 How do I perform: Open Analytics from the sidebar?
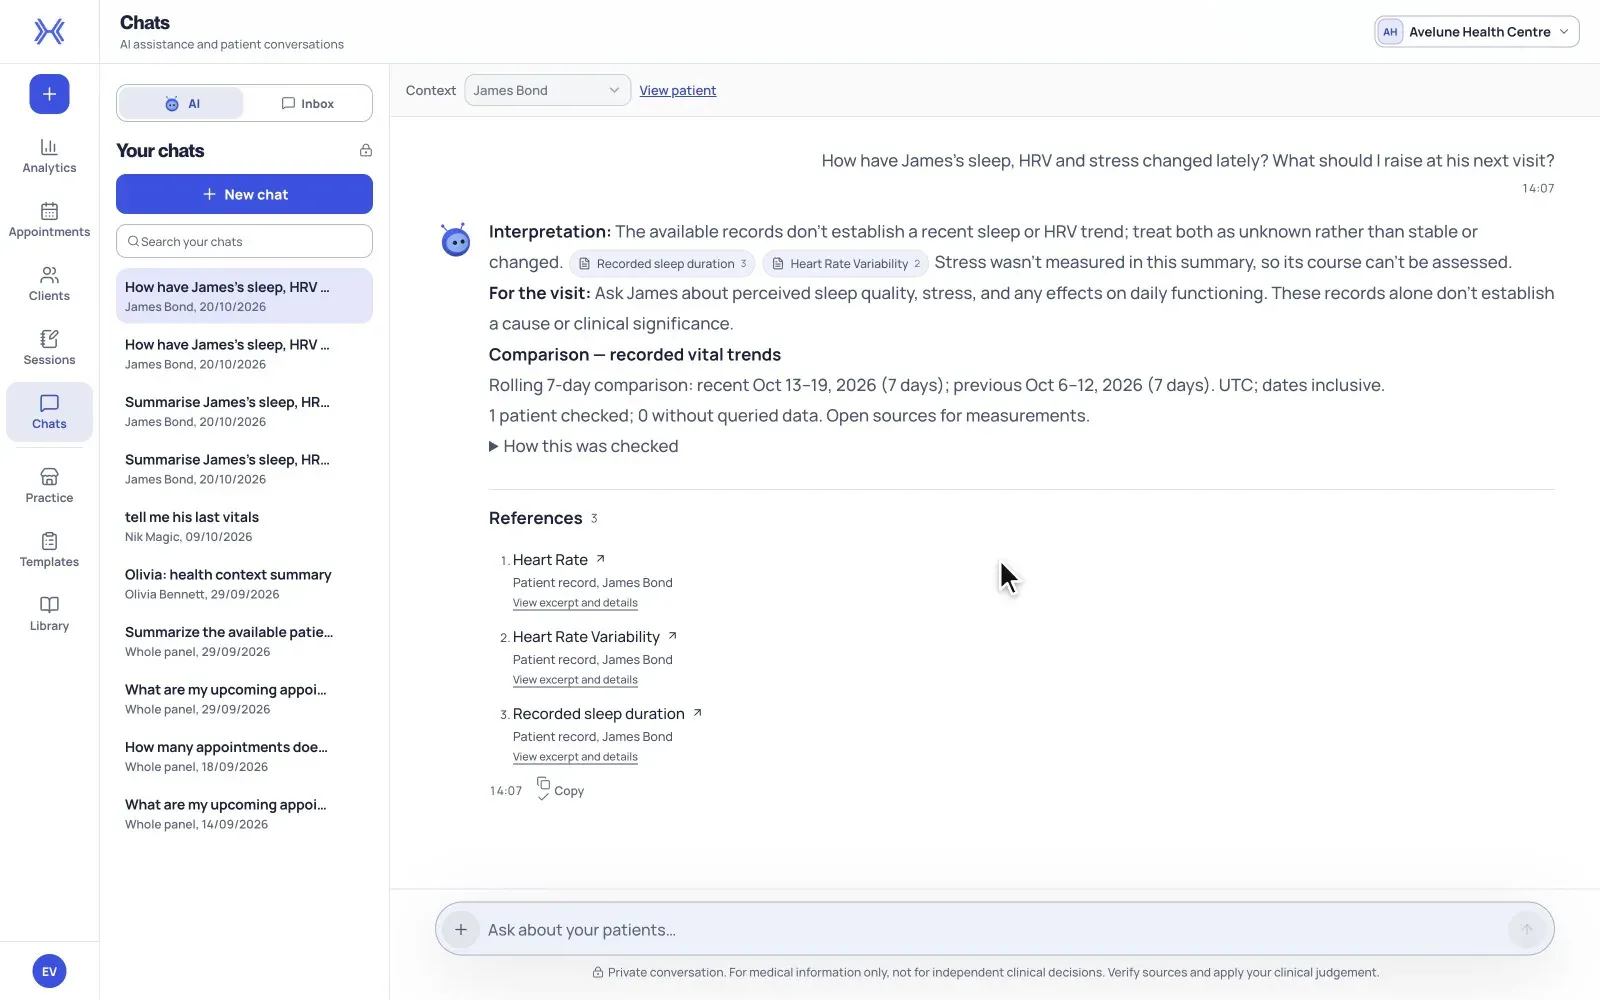(49, 156)
